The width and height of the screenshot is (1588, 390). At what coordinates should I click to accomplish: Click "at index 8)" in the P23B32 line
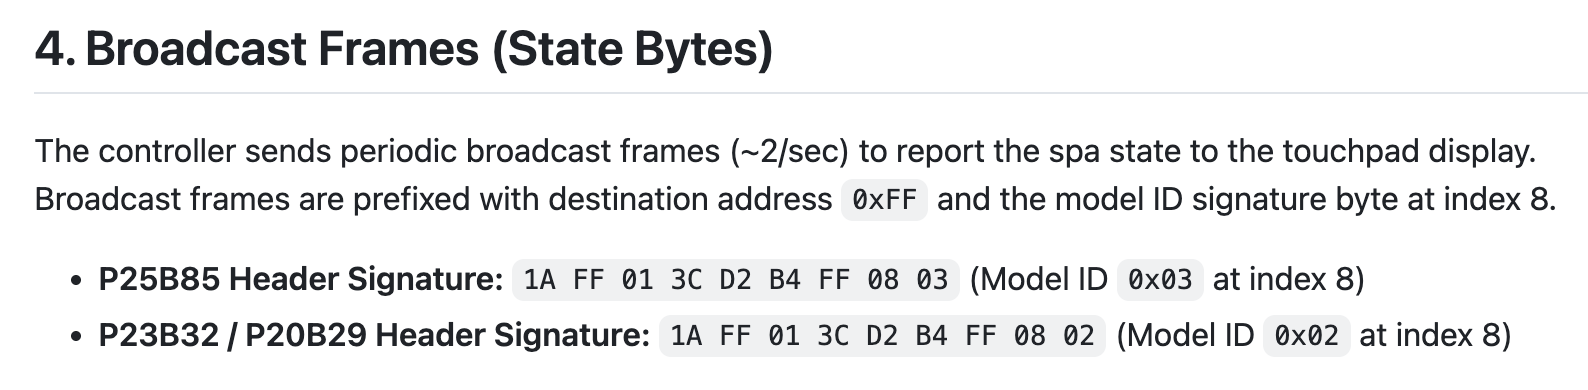click(x=1435, y=335)
